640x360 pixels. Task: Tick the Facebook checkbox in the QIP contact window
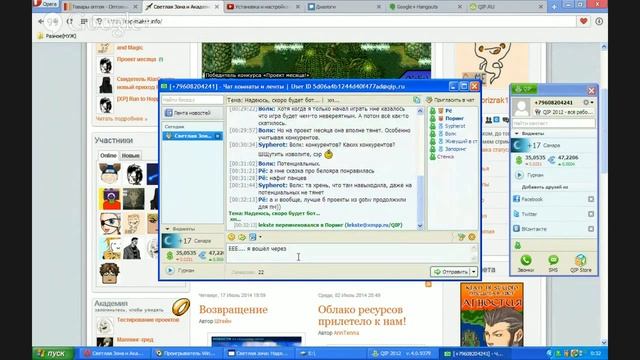click(x=591, y=199)
